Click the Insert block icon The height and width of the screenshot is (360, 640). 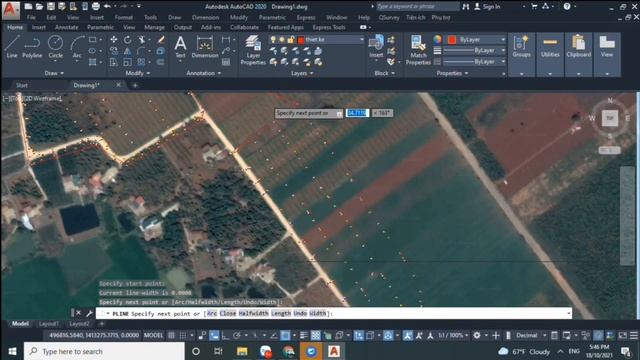(376, 47)
